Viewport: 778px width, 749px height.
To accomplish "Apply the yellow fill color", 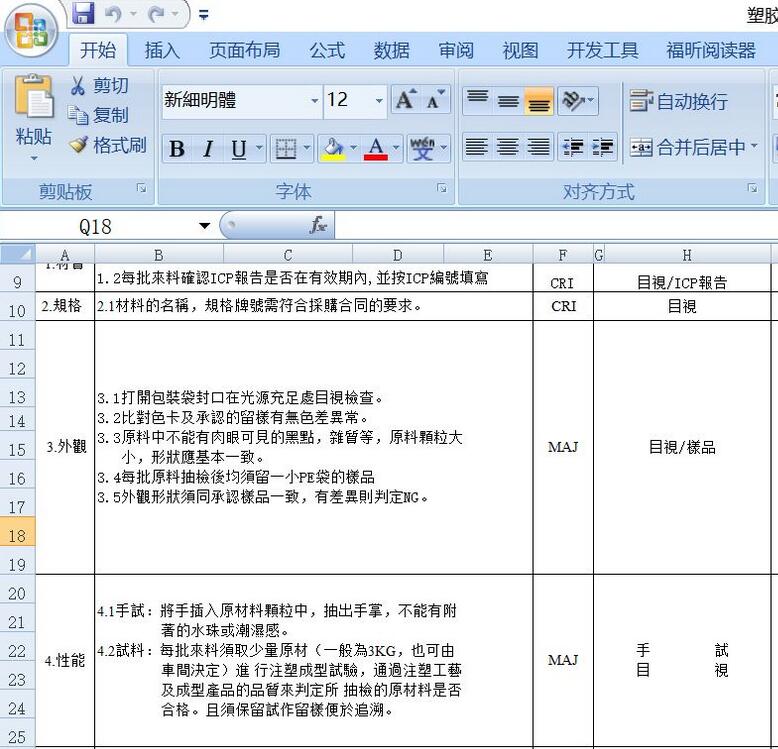I will 333,148.
